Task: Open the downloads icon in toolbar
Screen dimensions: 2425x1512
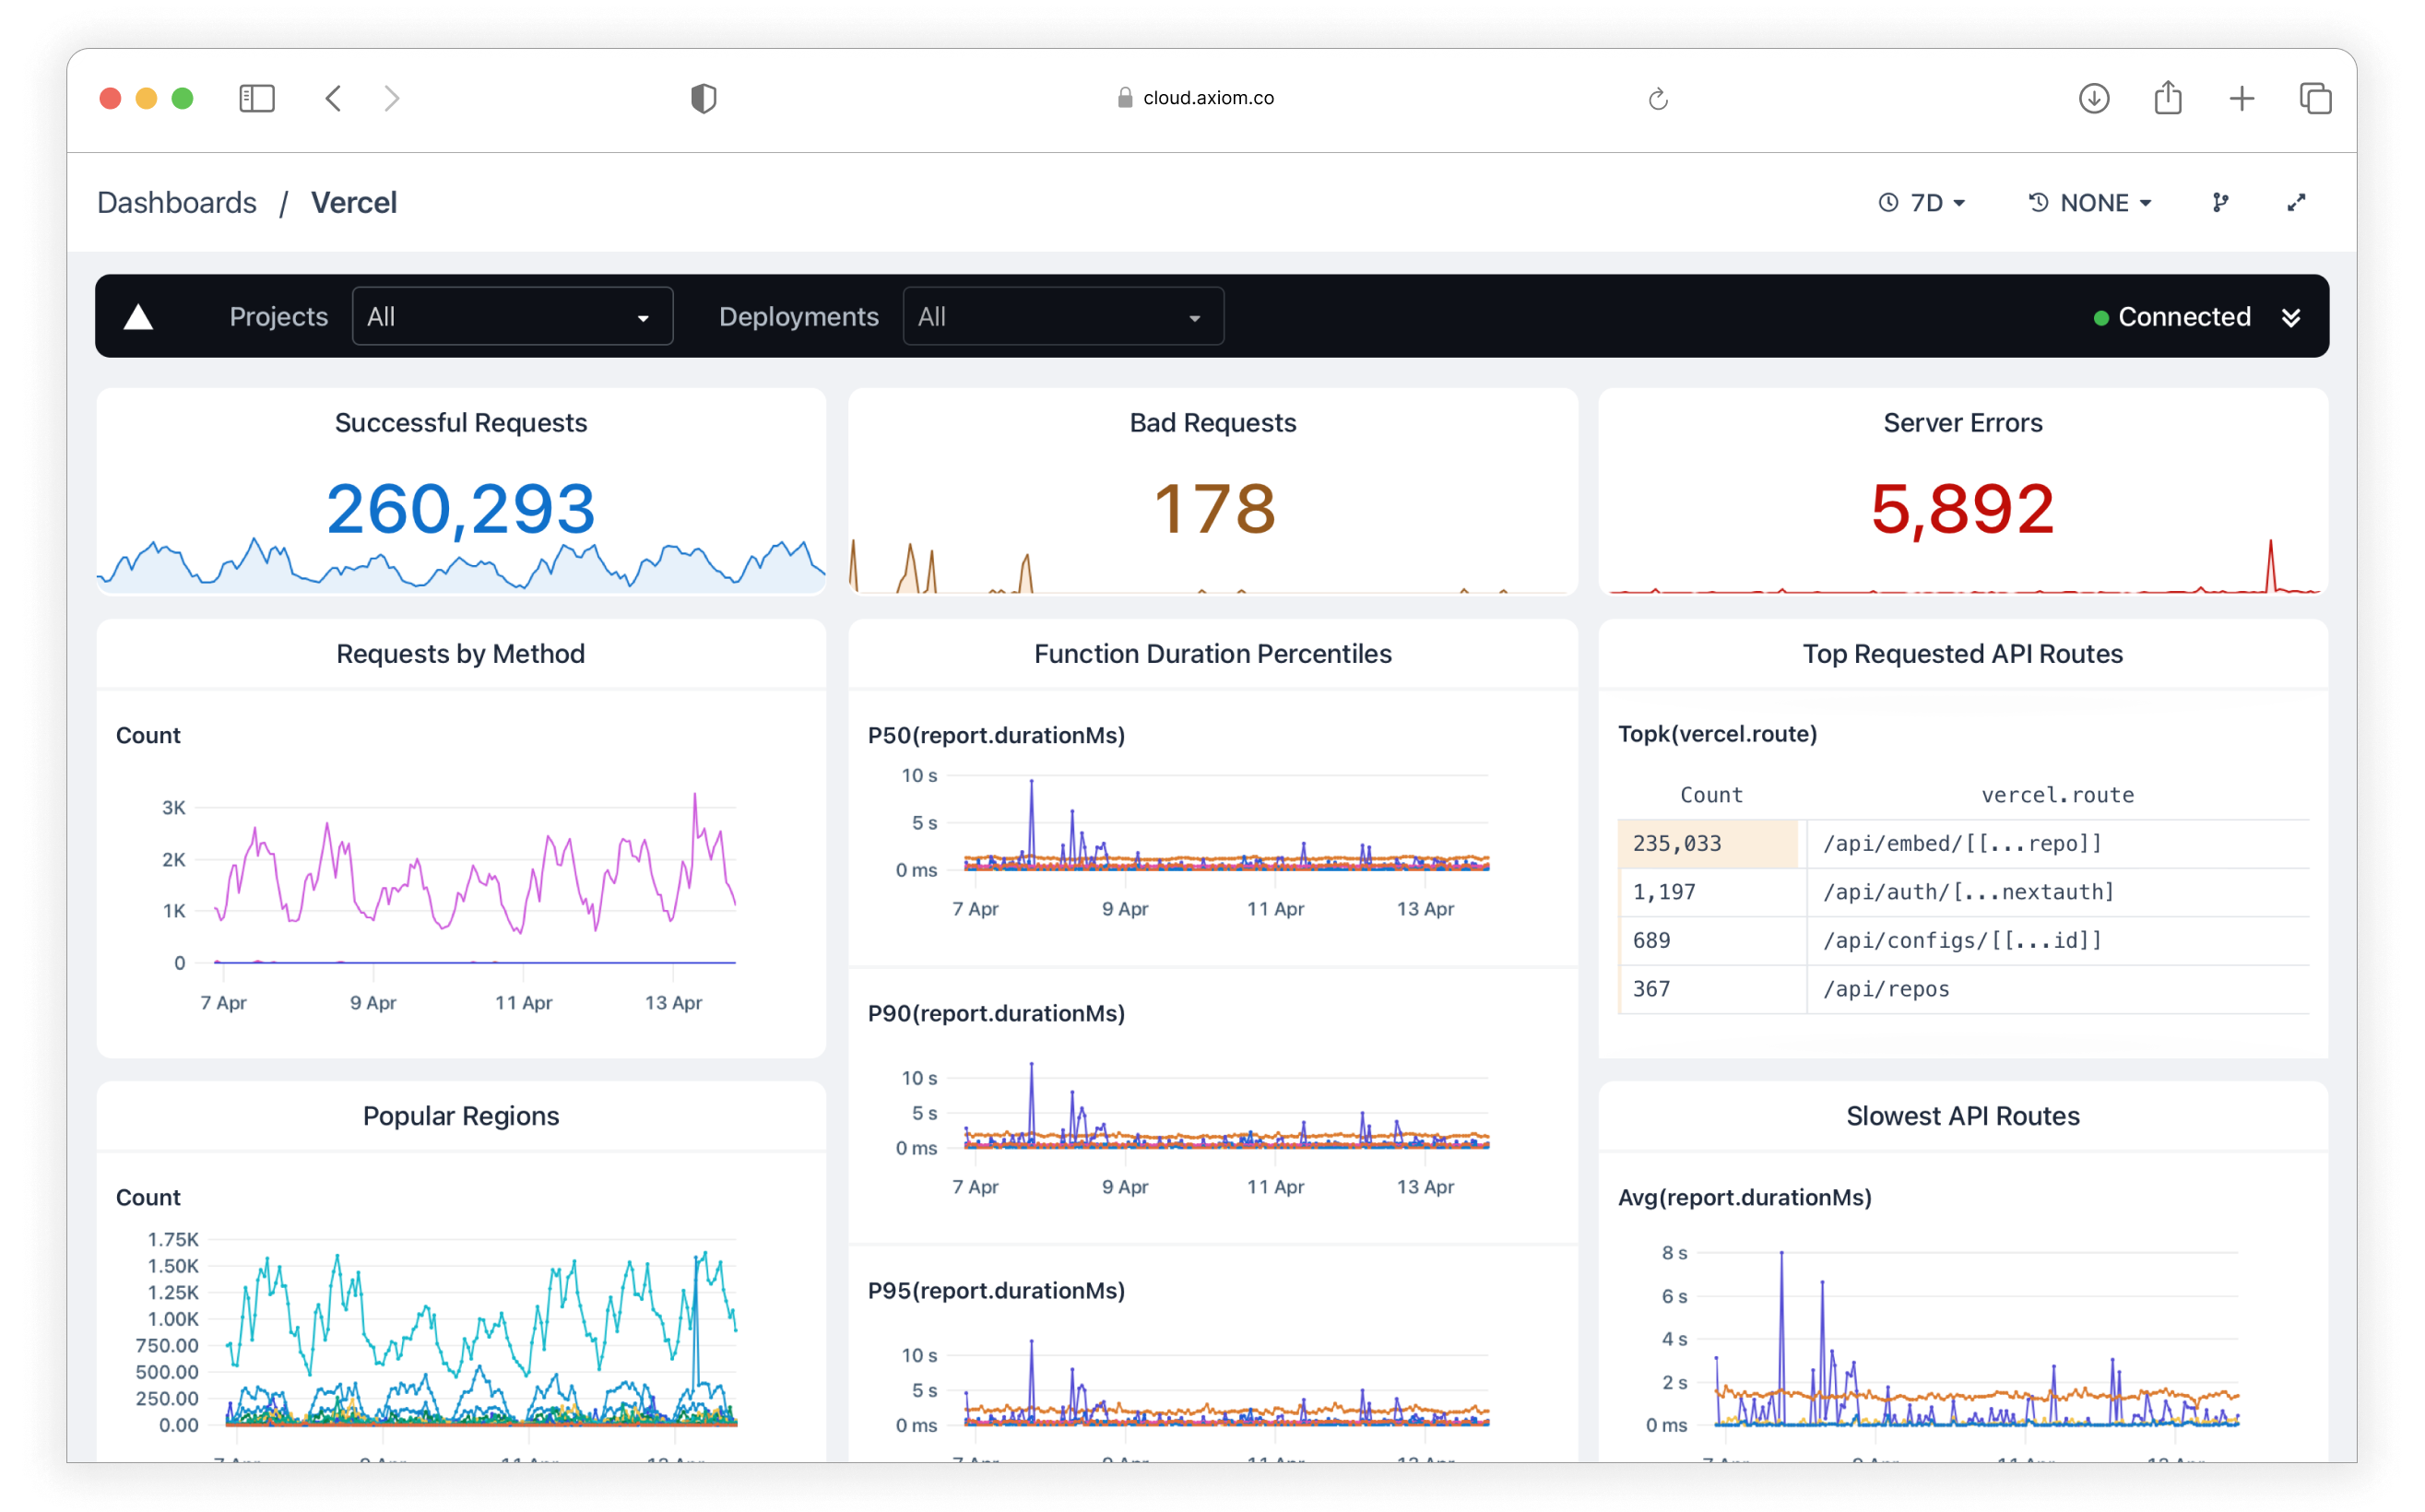Action: [2094, 98]
